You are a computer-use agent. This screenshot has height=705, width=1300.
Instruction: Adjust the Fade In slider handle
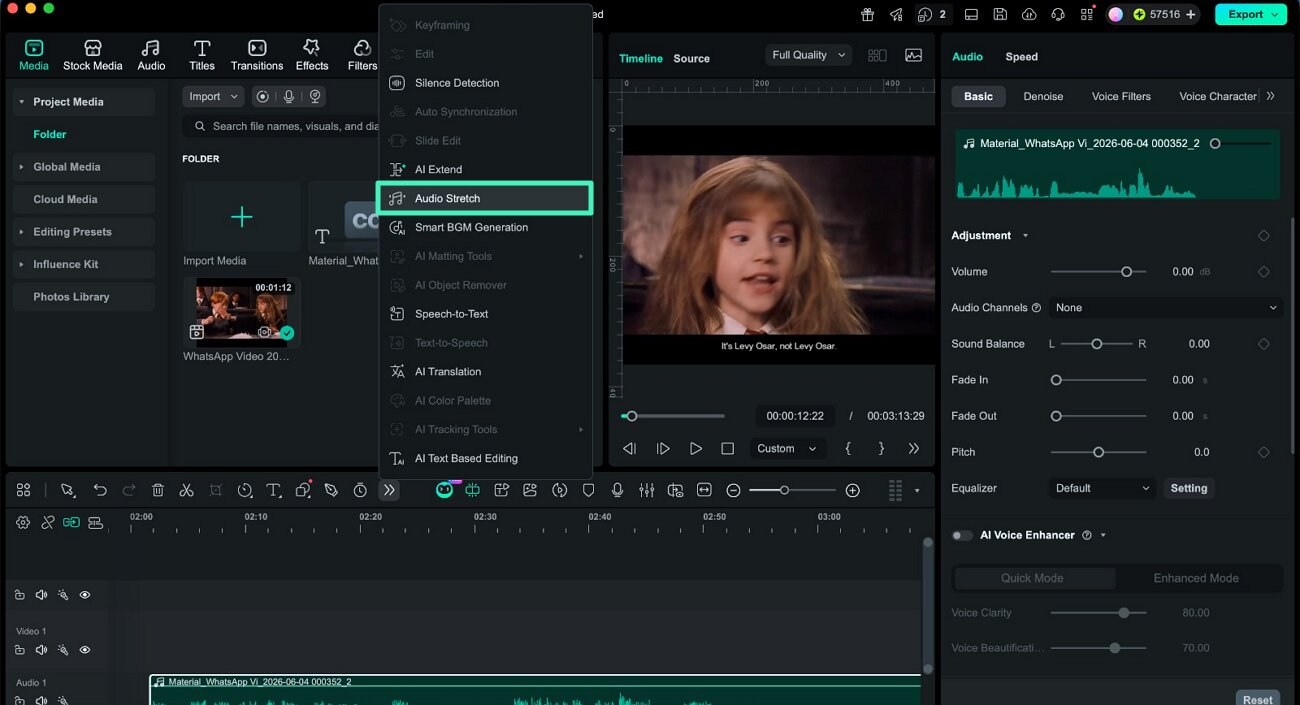pos(1056,380)
